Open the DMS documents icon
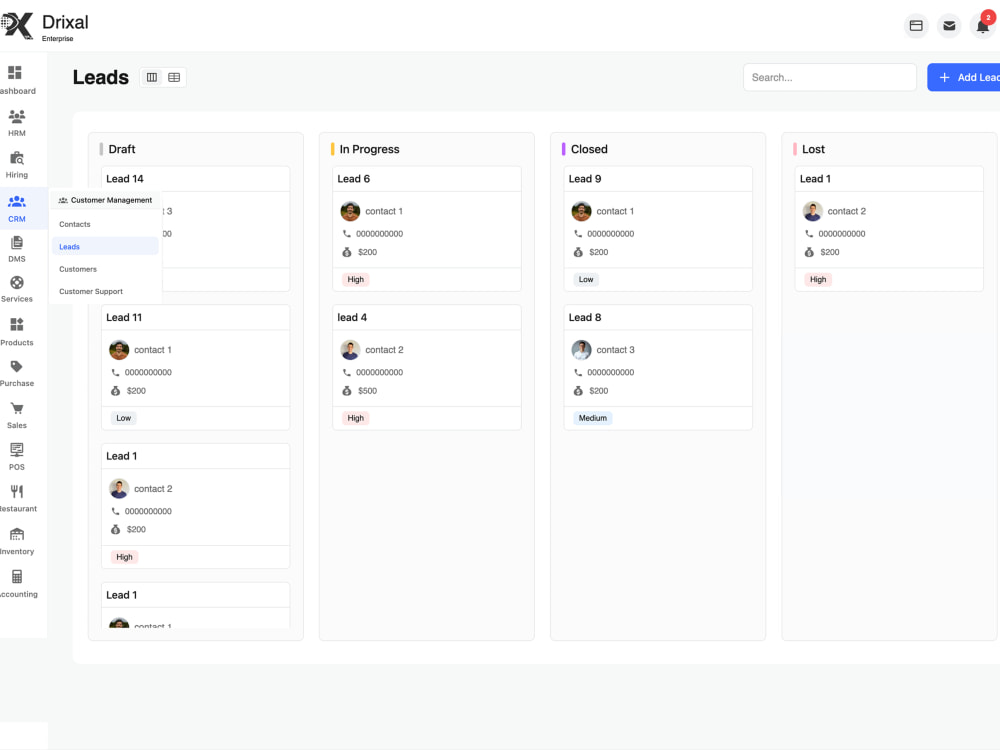The image size is (1000, 750). (x=17, y=242)
